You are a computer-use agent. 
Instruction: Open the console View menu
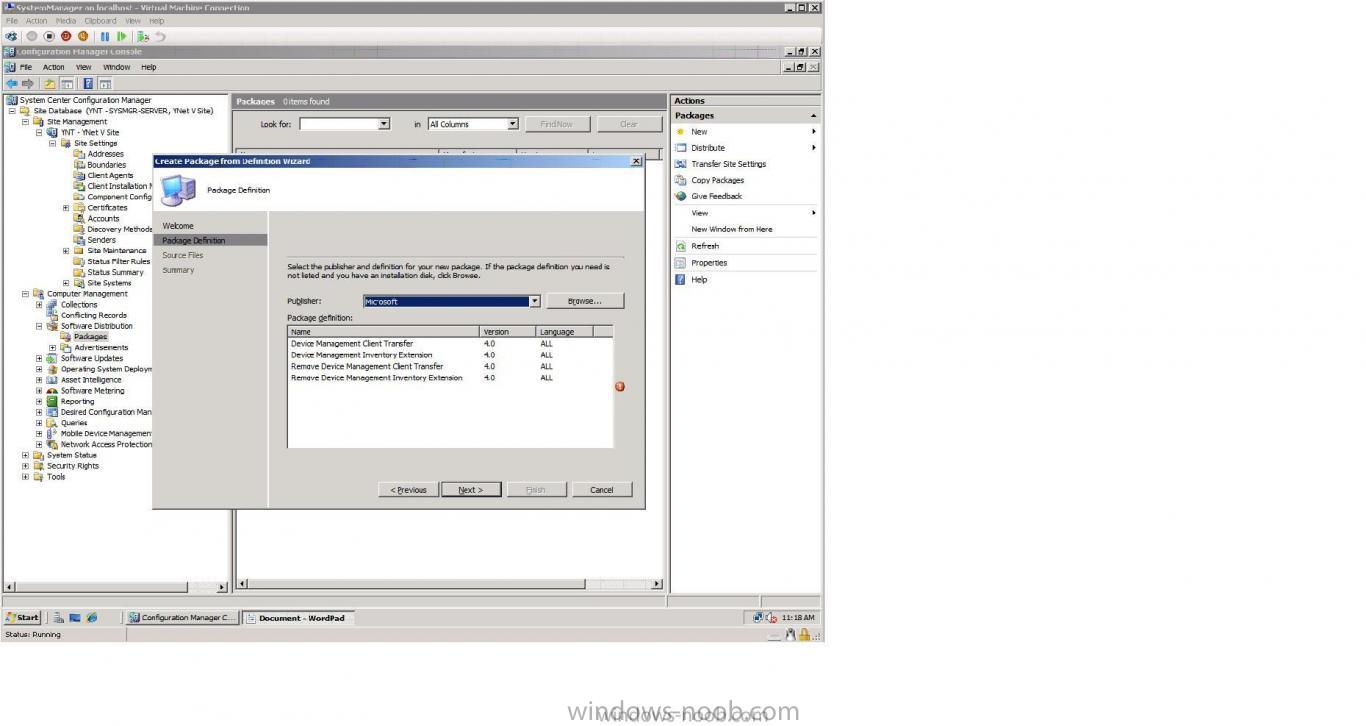click(84, 67)
